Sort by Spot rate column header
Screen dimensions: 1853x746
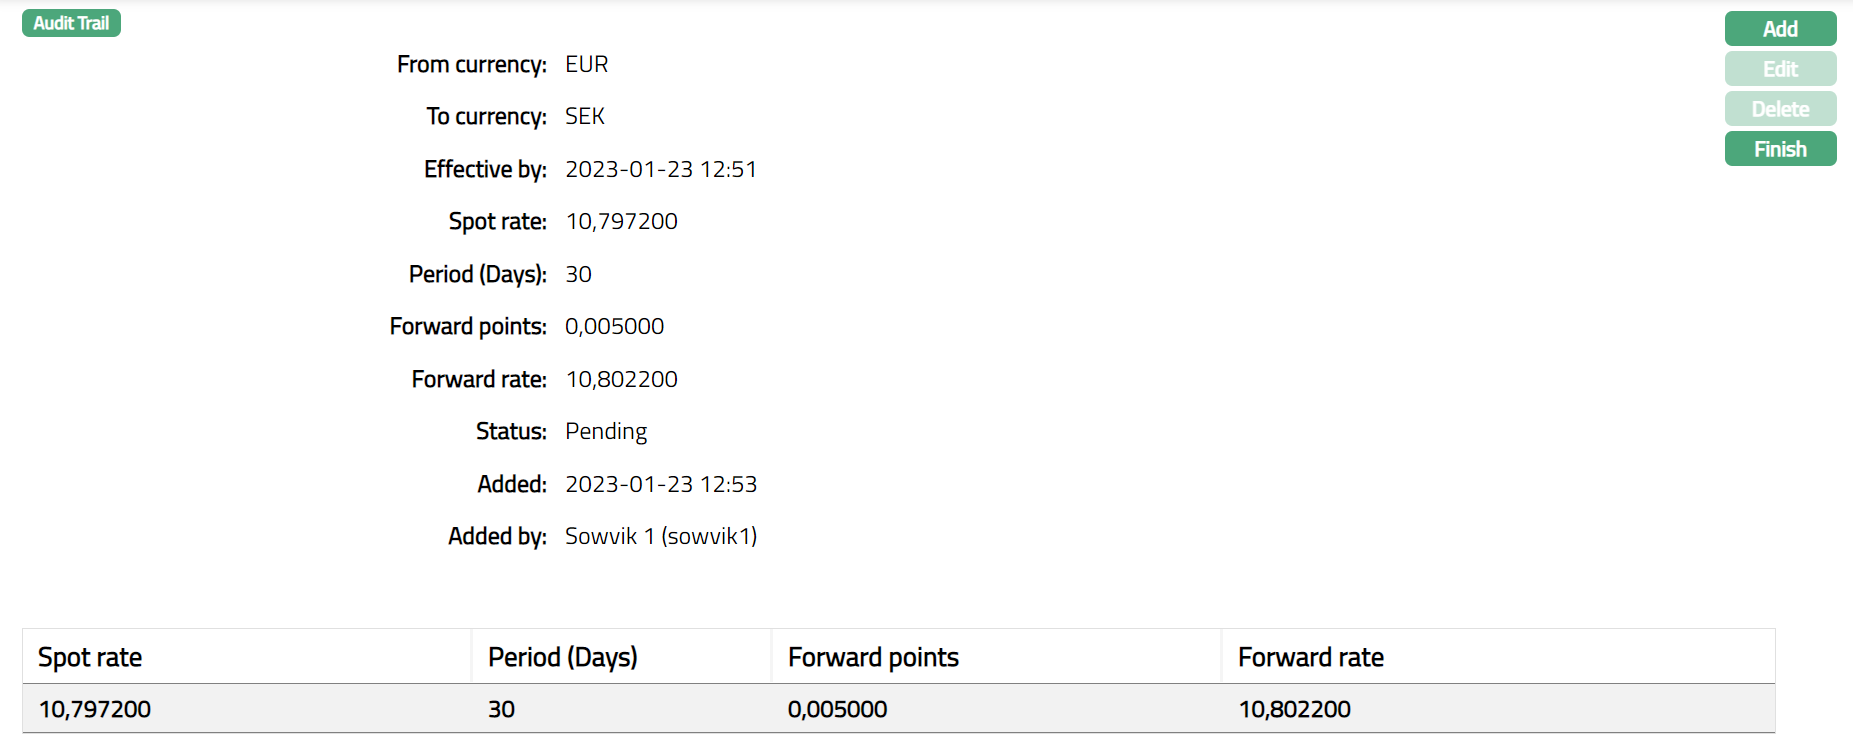pyautogui.click(x=90, y=657)
